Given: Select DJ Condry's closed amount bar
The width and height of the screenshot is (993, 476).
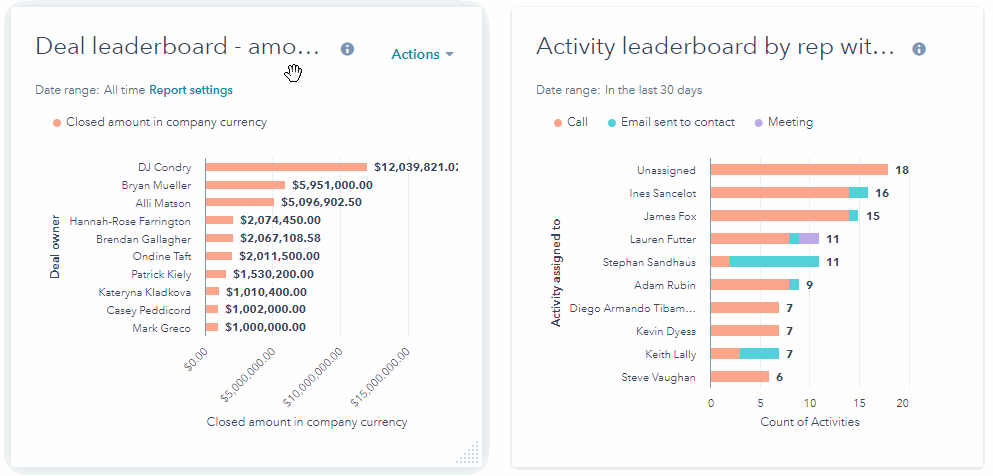Looking at the screenshot, I should pos(286,167).
